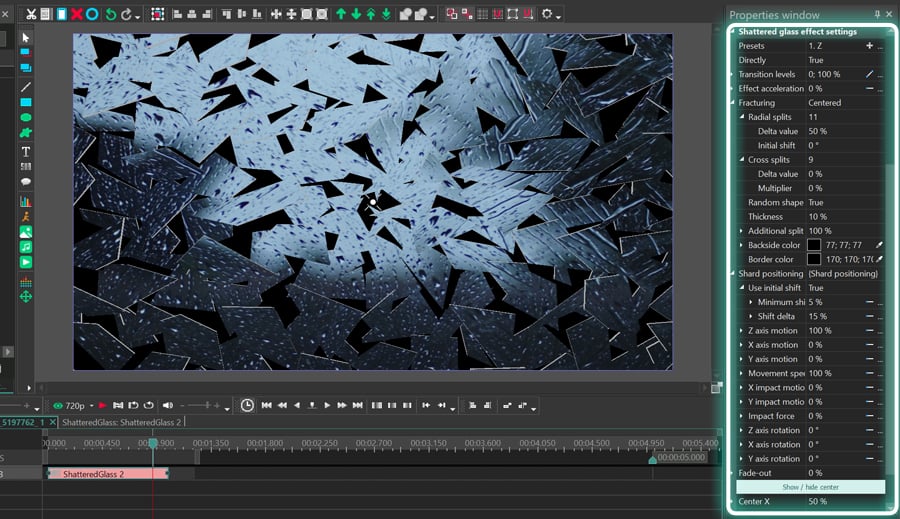Click the plus icon in Presets row
This screenshot has height=519, width=900.
tap(870, 45)
